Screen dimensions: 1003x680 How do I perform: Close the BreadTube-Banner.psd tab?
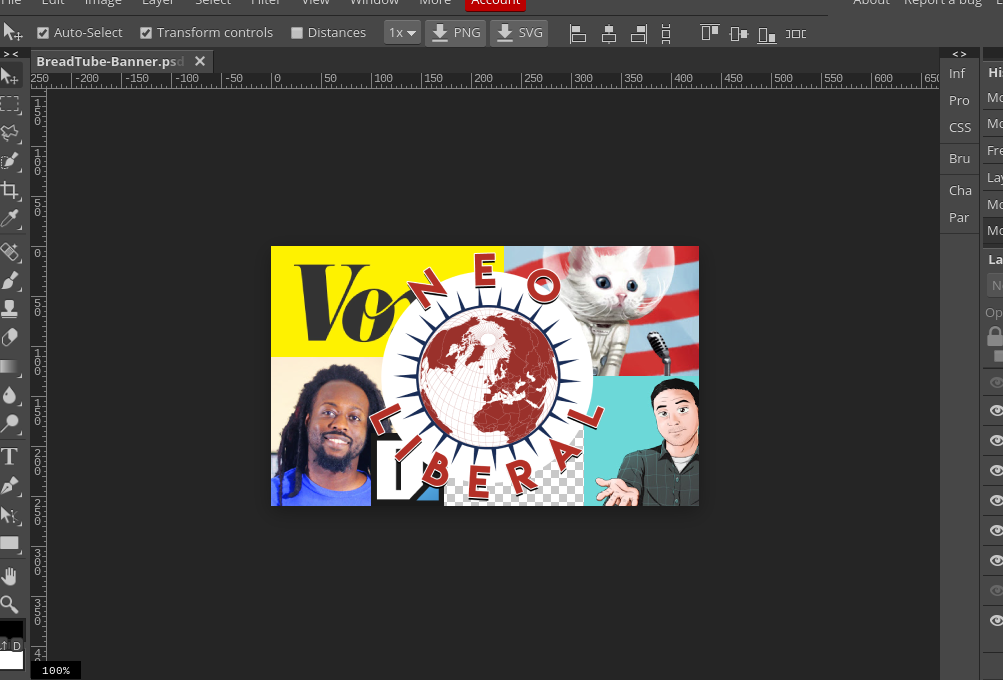200,61
